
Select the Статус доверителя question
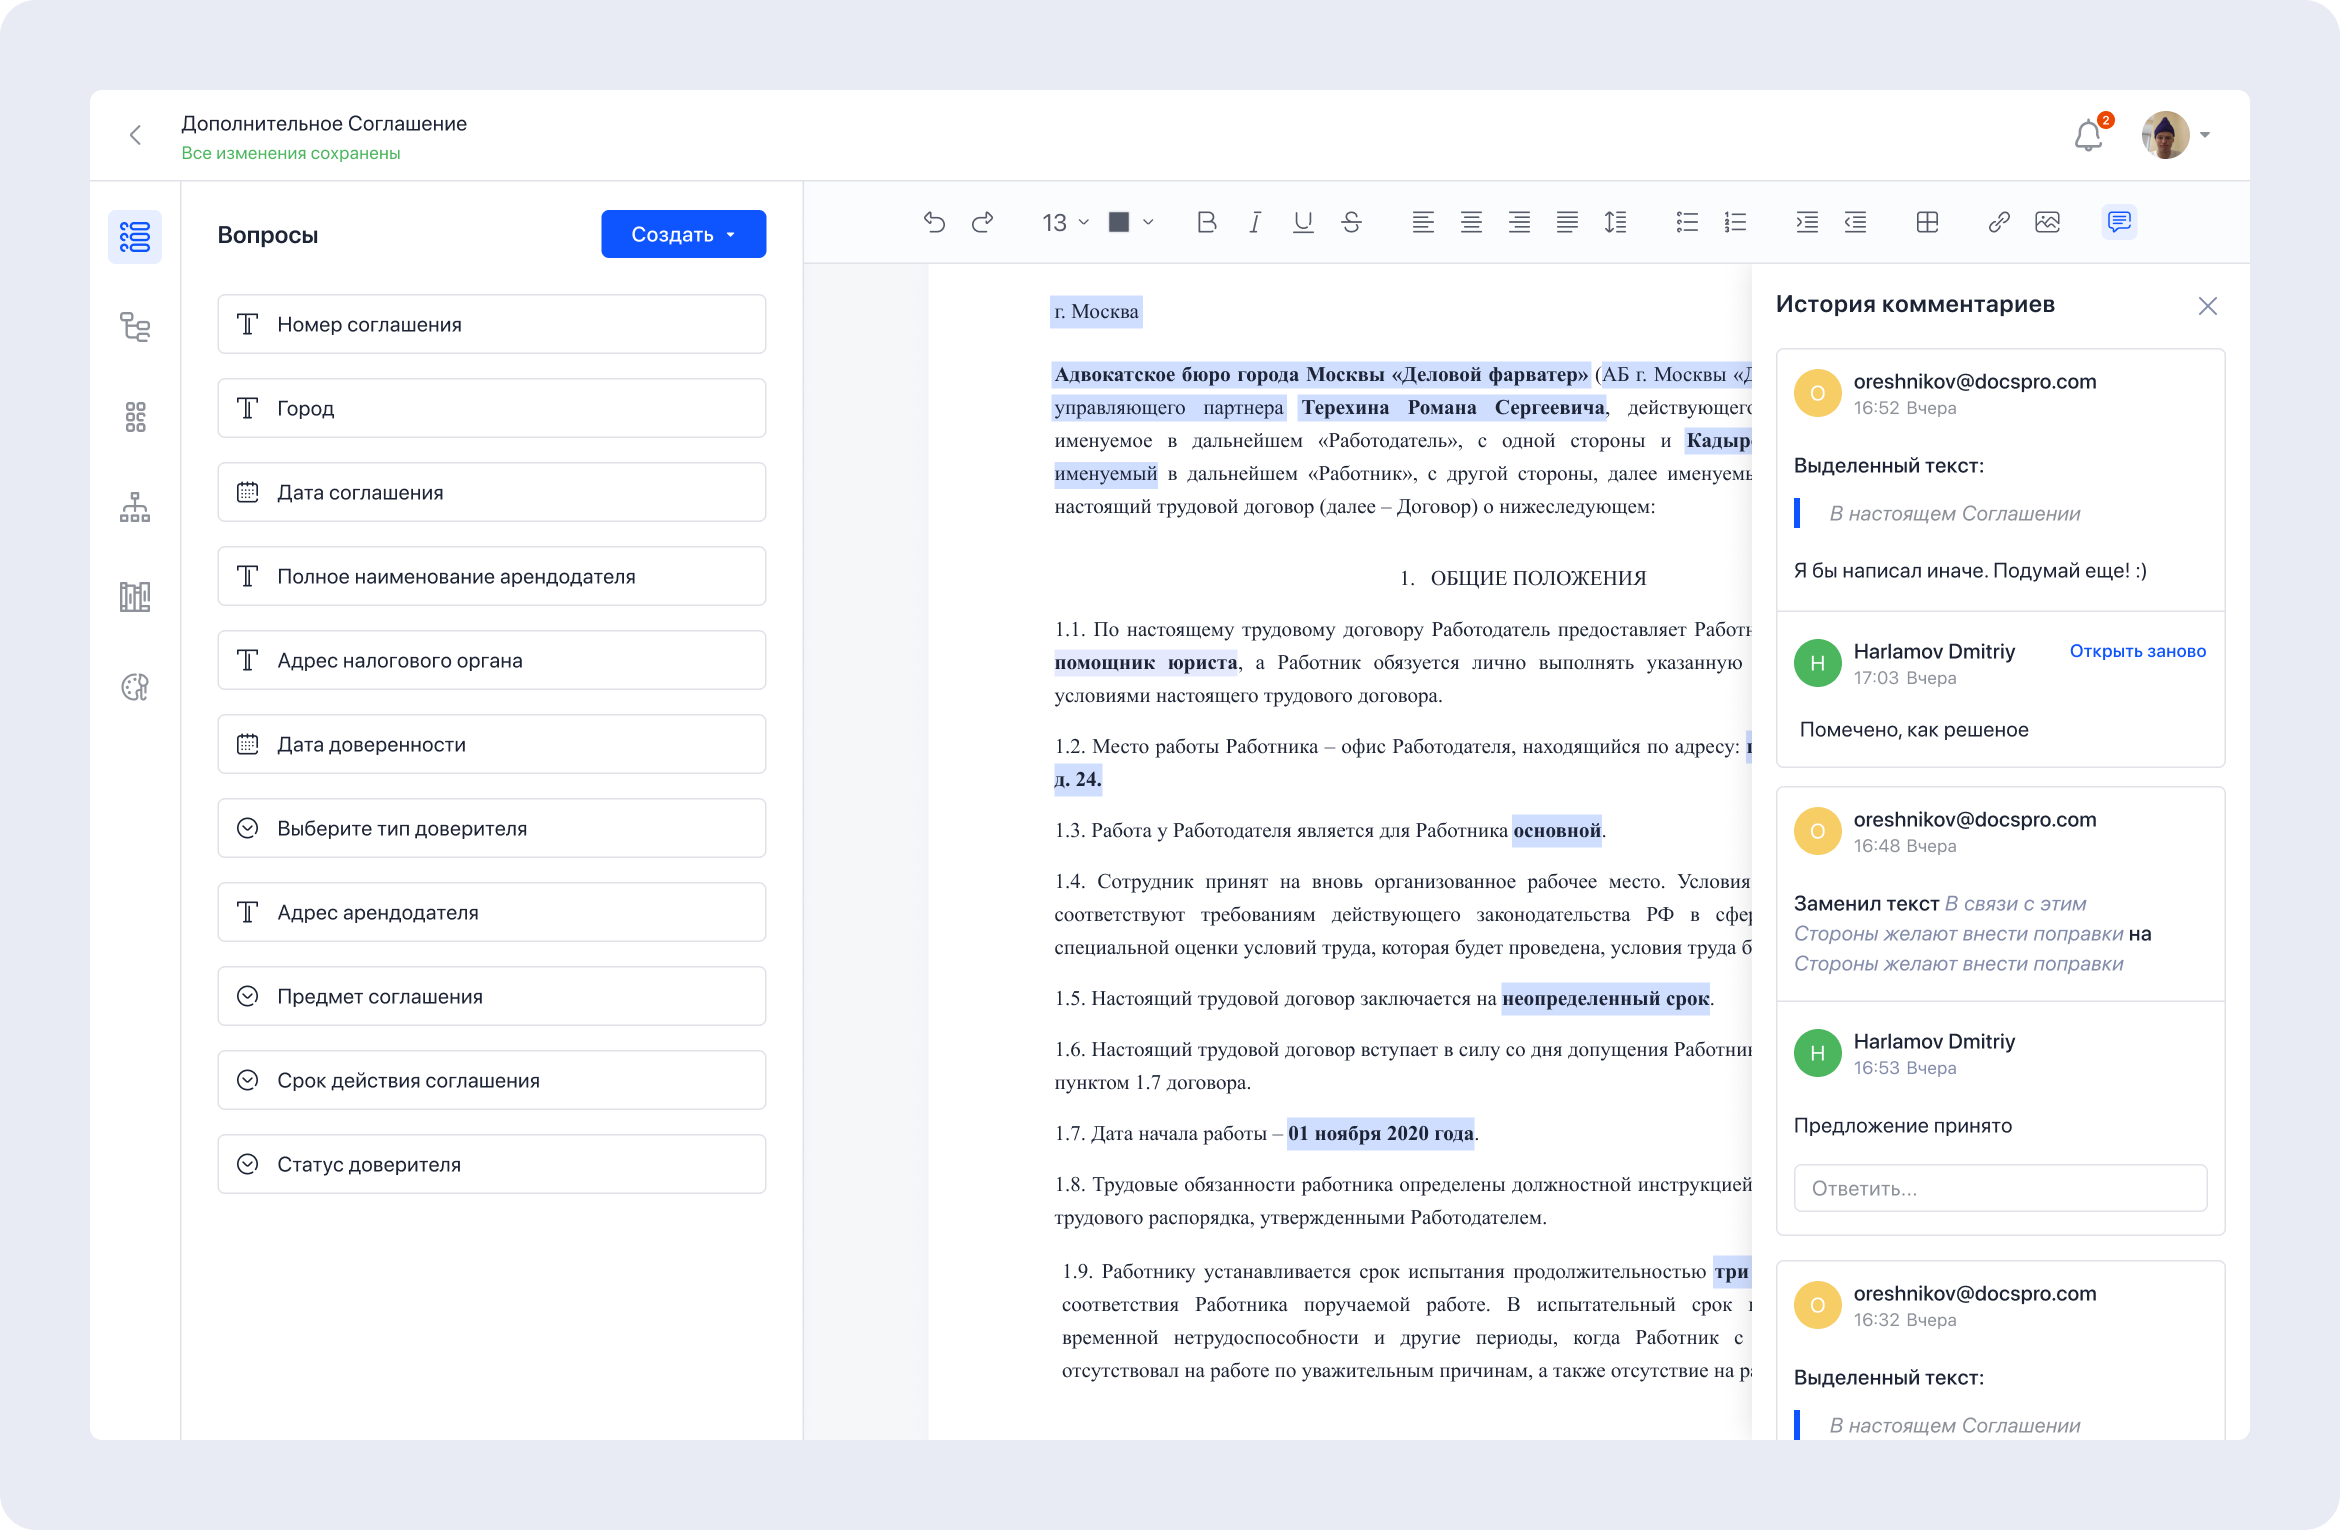[x=491, y=1164]
